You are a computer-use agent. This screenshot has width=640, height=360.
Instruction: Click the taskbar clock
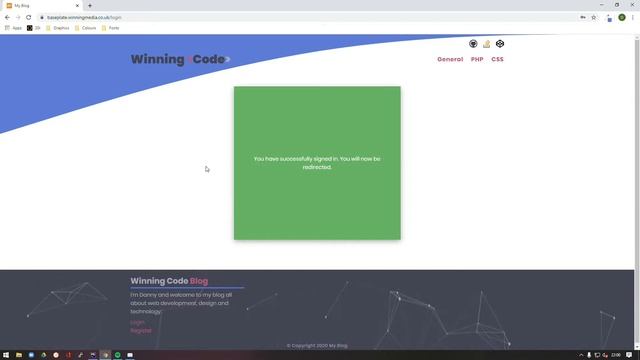tap(616, 355)
